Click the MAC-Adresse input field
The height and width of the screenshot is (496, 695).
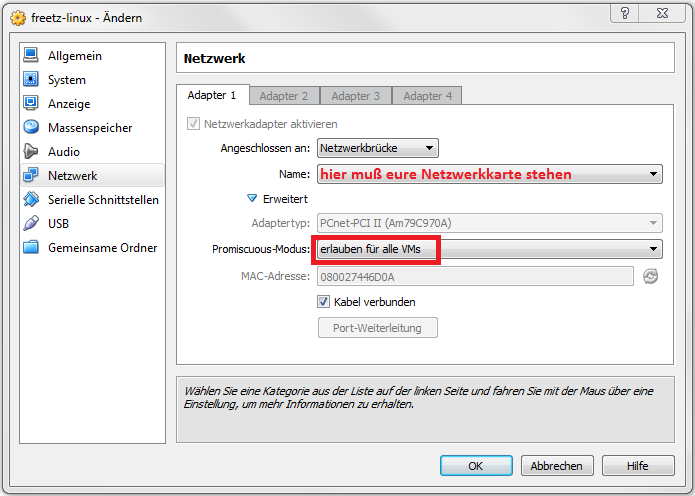click(475, 276)
